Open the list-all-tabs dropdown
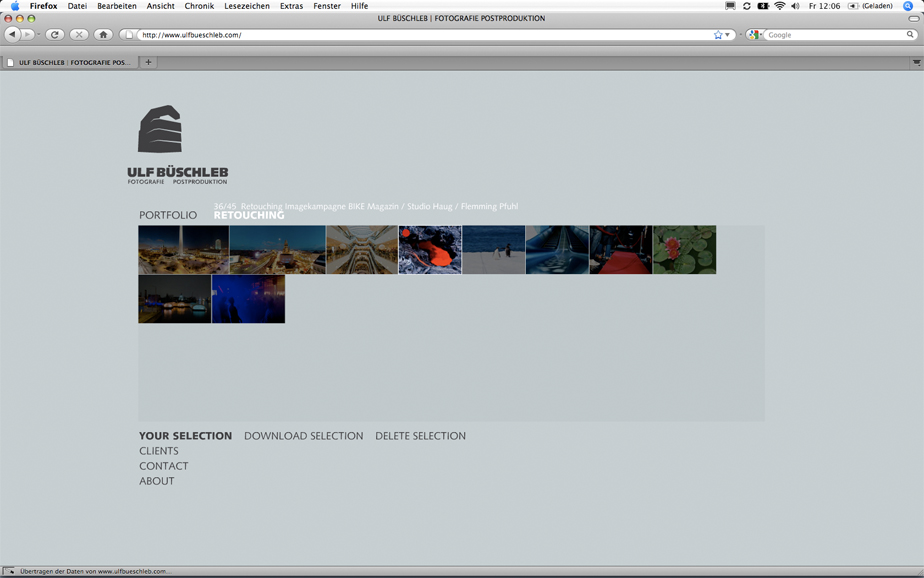 [915, 62]
